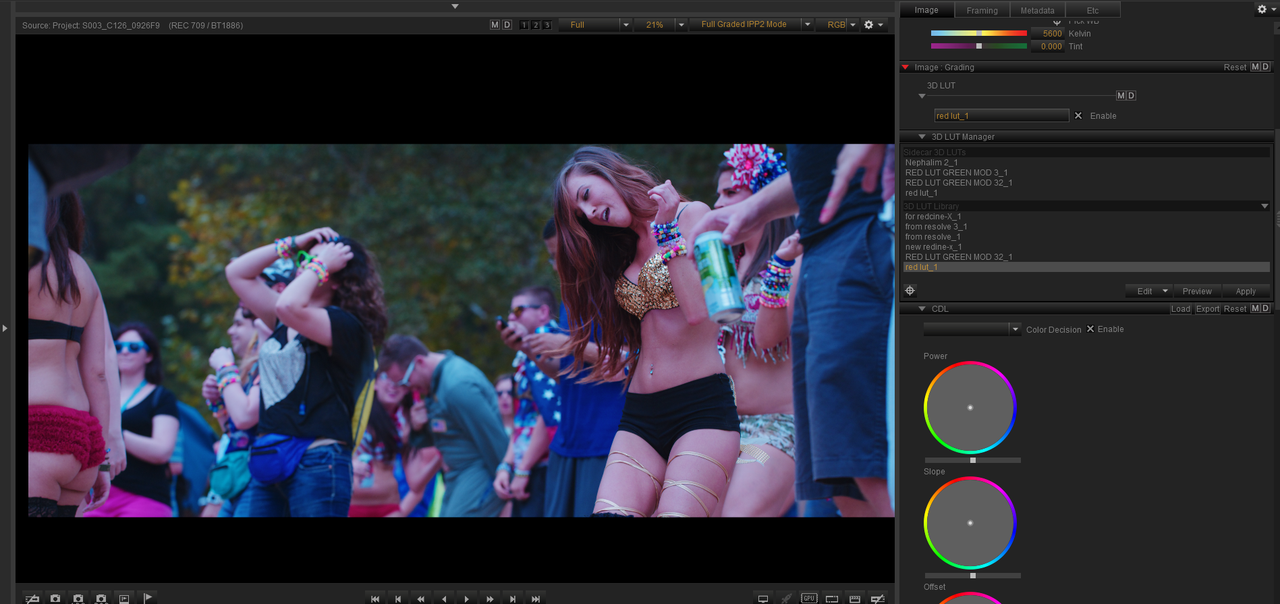Select viewer preset 1

tap(525, 24)
